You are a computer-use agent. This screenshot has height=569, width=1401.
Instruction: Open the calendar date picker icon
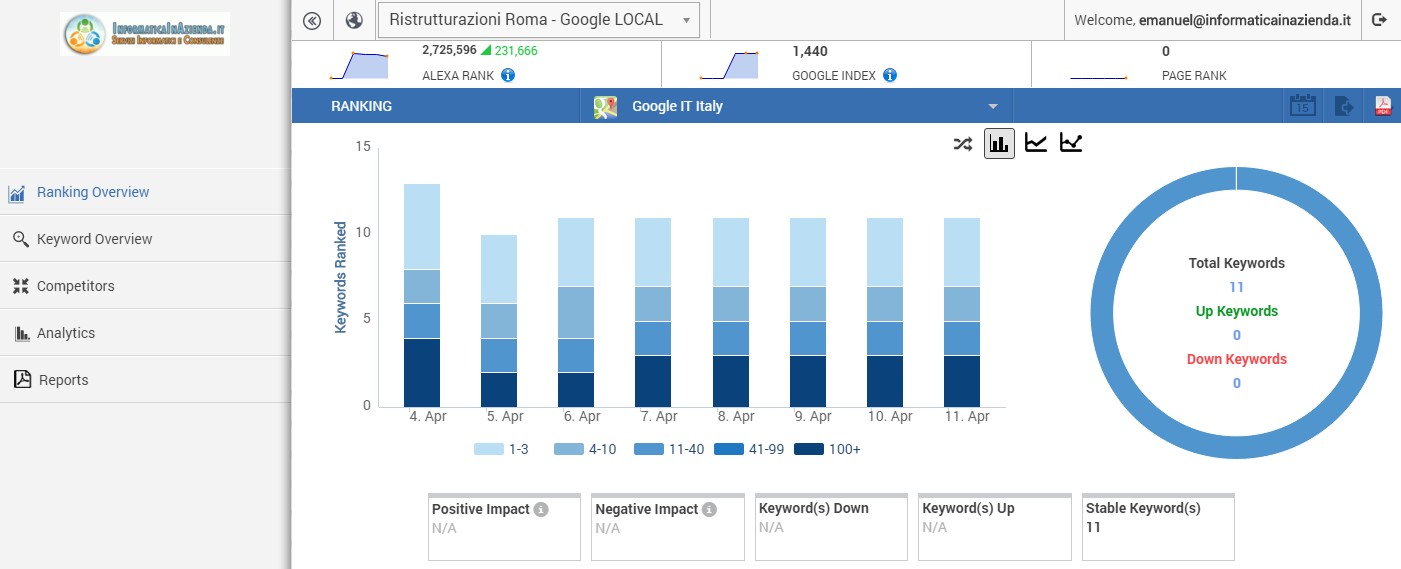(x=1302, y=106)
